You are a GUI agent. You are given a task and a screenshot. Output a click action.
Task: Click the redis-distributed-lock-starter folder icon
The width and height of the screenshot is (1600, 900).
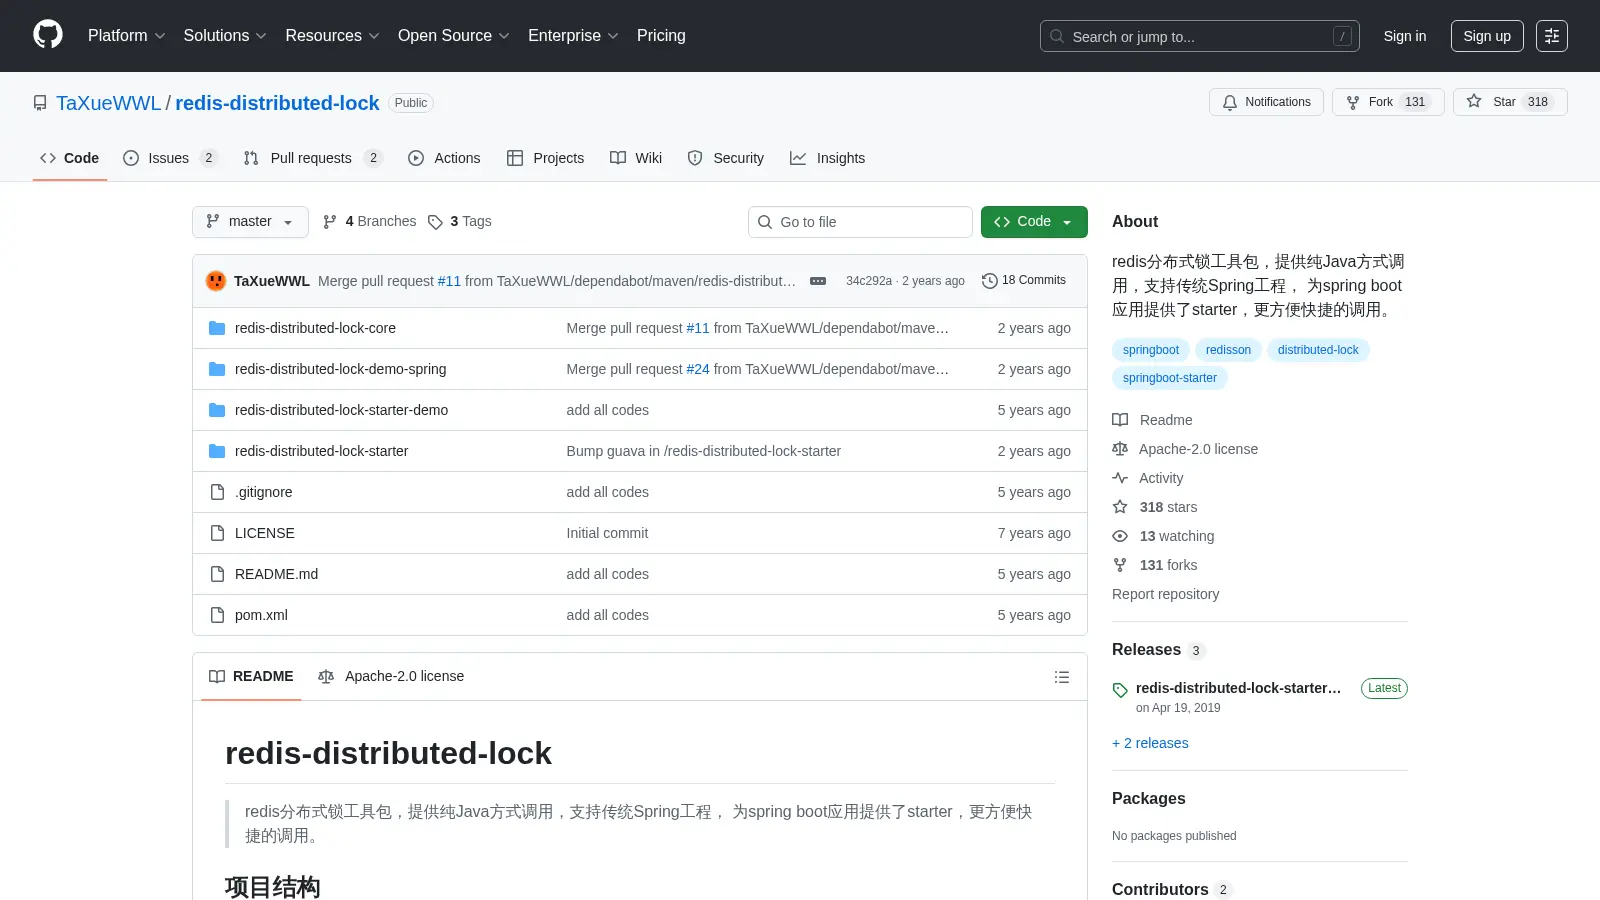tap(217, 451)
